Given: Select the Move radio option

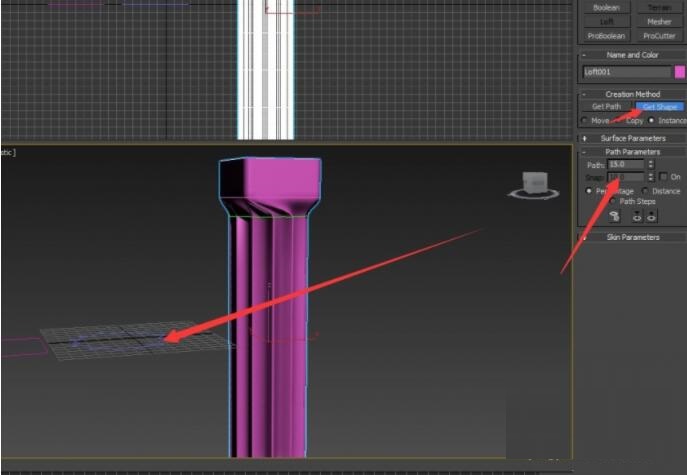Looking at the screenshot, I should (585, 120).
